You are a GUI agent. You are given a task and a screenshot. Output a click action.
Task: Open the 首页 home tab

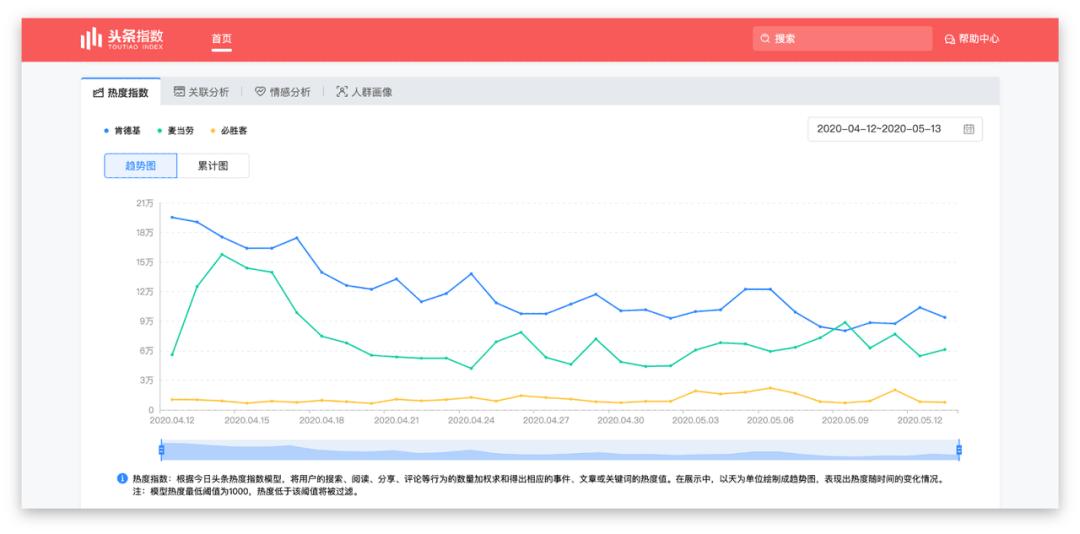[x=221, y=39]
